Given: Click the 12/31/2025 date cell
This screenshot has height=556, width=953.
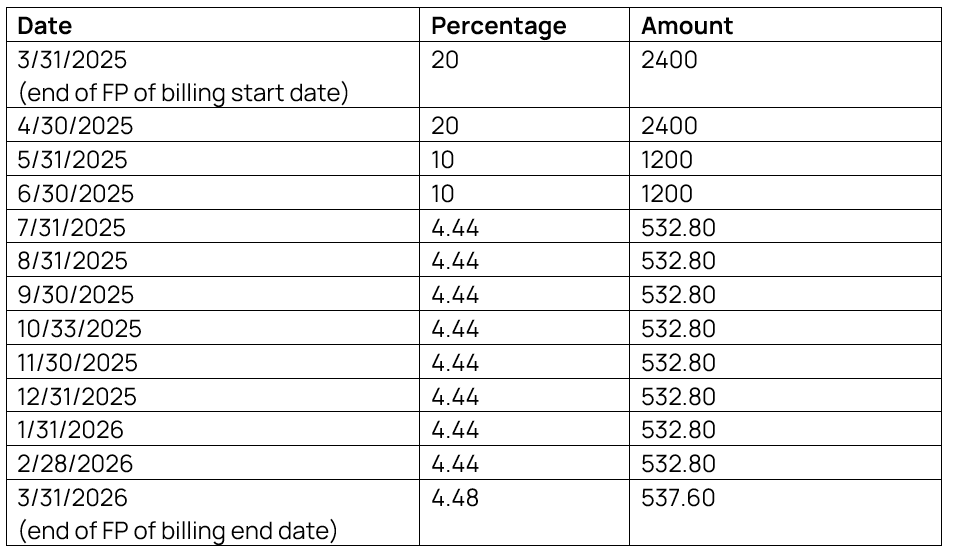Looking at the screenshot, I should [x=78, y=396].
